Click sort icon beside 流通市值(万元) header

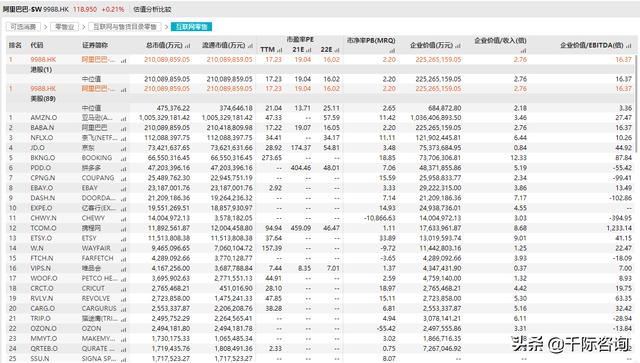click(250, 46)
